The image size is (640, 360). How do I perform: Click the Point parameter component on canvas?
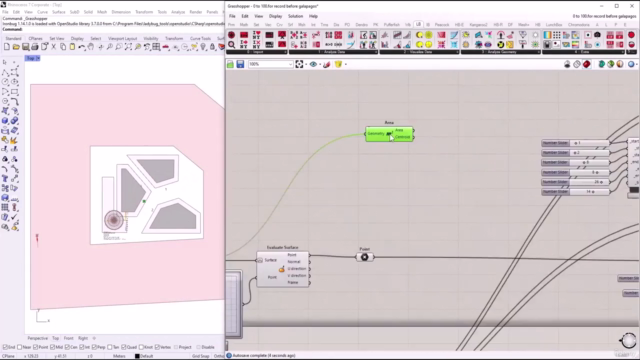(364, 257)
